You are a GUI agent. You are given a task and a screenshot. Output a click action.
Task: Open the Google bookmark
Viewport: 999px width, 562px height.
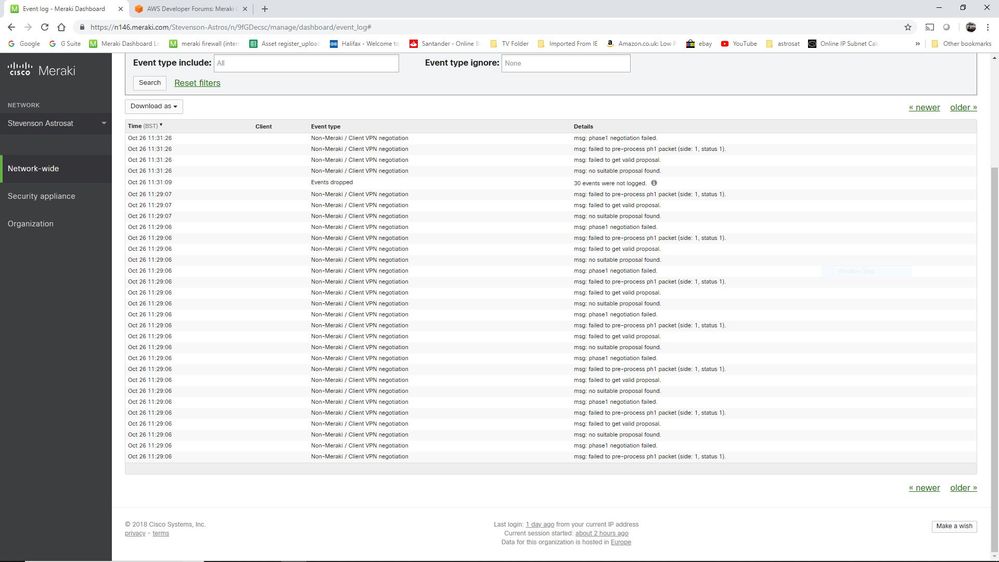(x=24, y=44)
